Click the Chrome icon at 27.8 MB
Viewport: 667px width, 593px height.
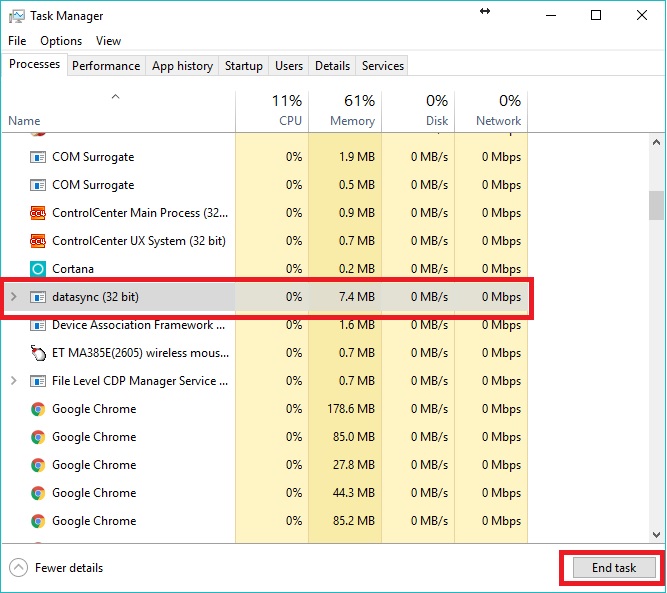pos(38,465)
